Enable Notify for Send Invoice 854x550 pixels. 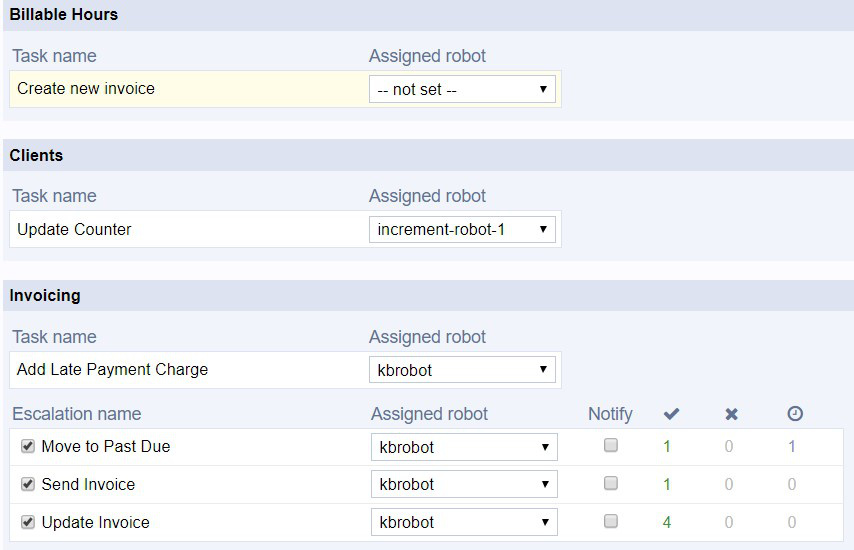pos(611,483)
